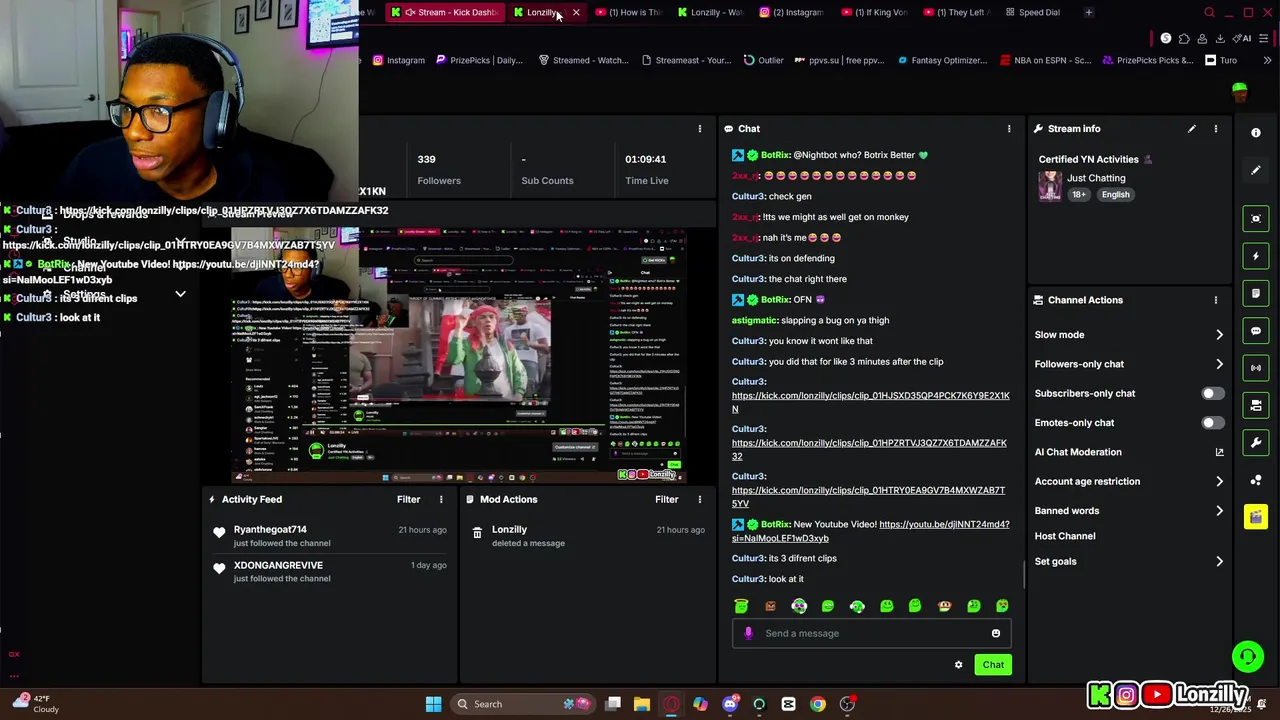Open Chat panel three-dot menu

(x=1009, y=129)
